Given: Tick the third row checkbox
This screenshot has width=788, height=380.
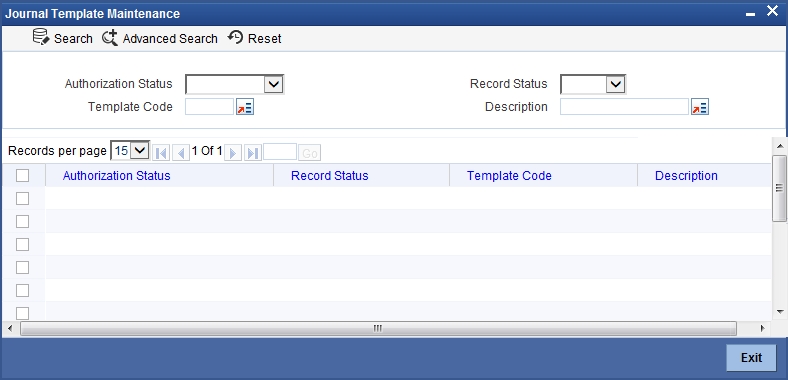Looking at the screenshot, I should 23,244.
